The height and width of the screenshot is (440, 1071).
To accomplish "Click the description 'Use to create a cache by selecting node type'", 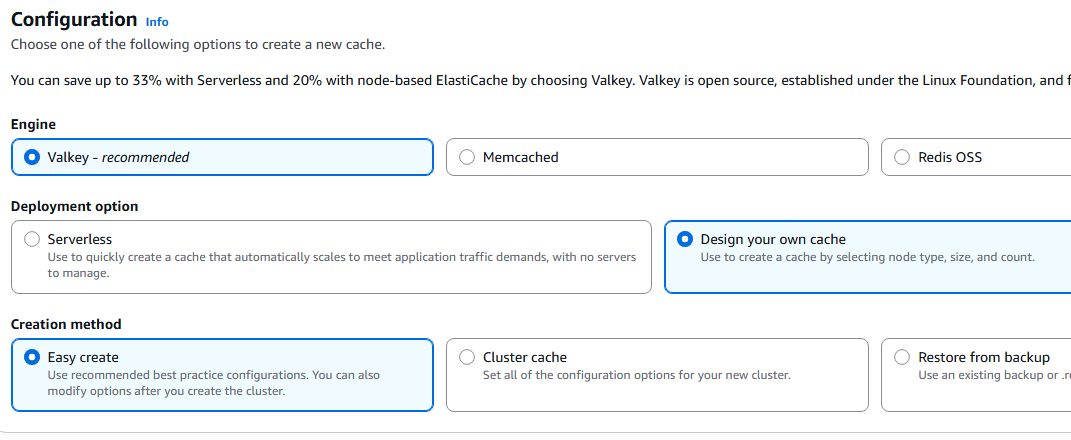I will click(867, 258).
